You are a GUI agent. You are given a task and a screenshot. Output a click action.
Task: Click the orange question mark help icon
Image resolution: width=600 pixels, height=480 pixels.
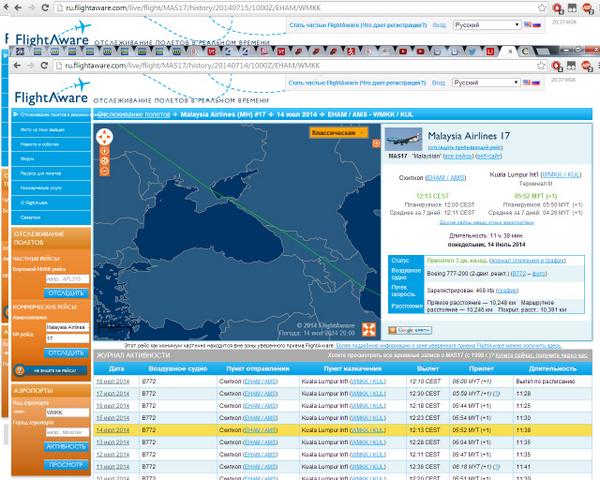click(20, 370)
